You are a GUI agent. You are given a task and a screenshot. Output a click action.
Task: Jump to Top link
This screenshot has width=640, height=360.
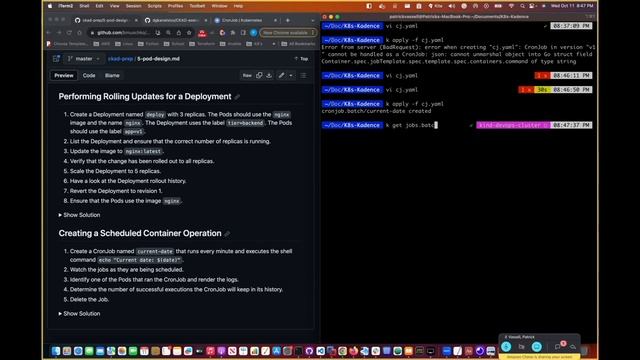301,59
